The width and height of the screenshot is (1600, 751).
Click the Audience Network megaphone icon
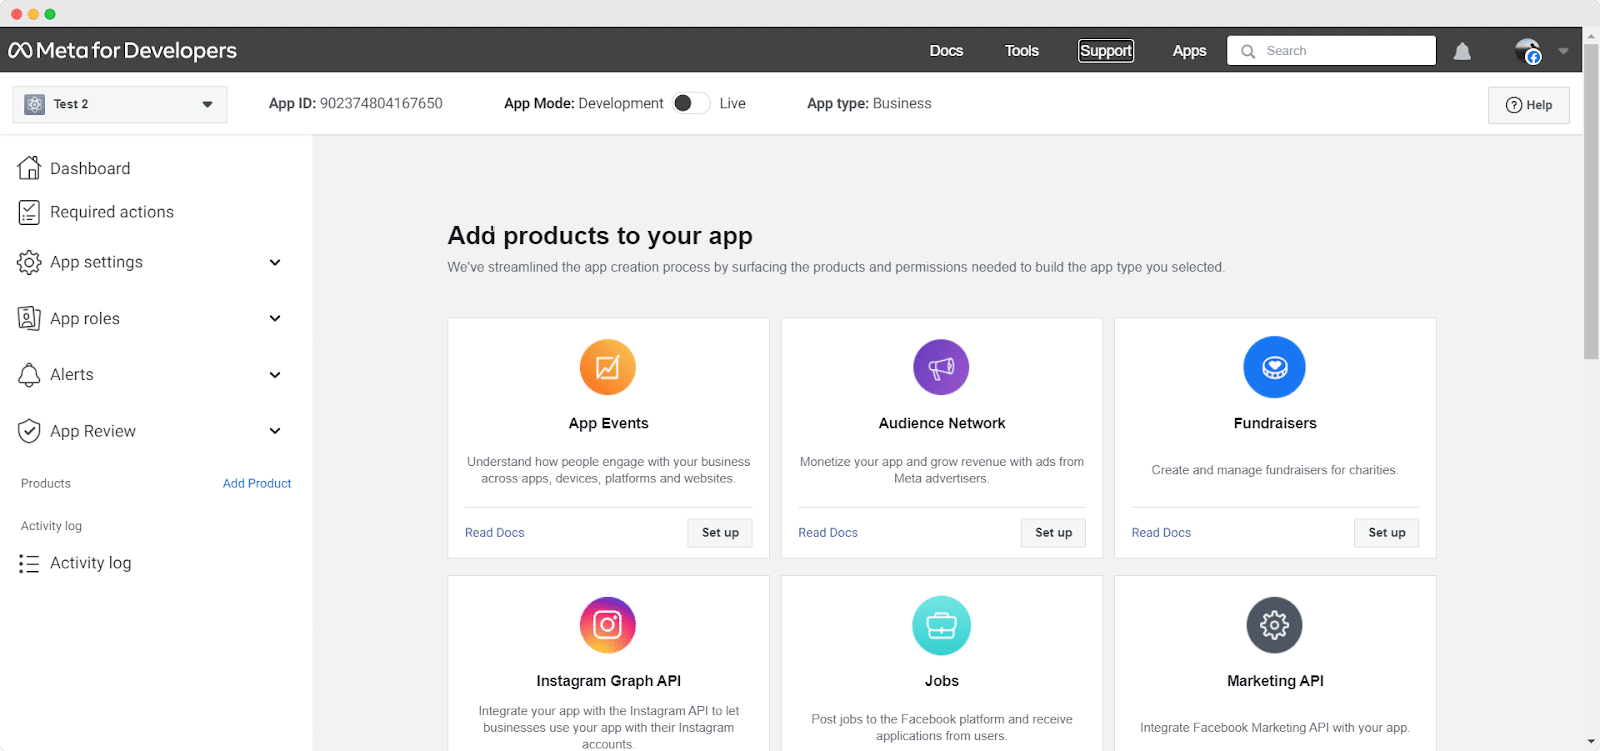[x=941, y=367]
